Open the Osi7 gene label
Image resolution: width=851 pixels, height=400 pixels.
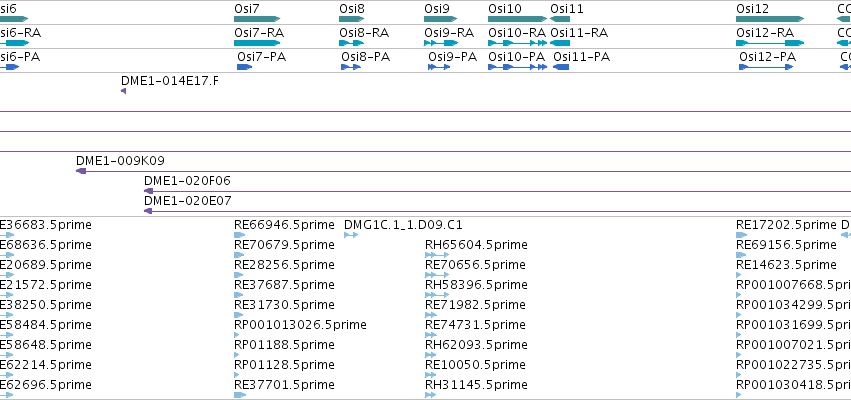(x=247, y=9)
